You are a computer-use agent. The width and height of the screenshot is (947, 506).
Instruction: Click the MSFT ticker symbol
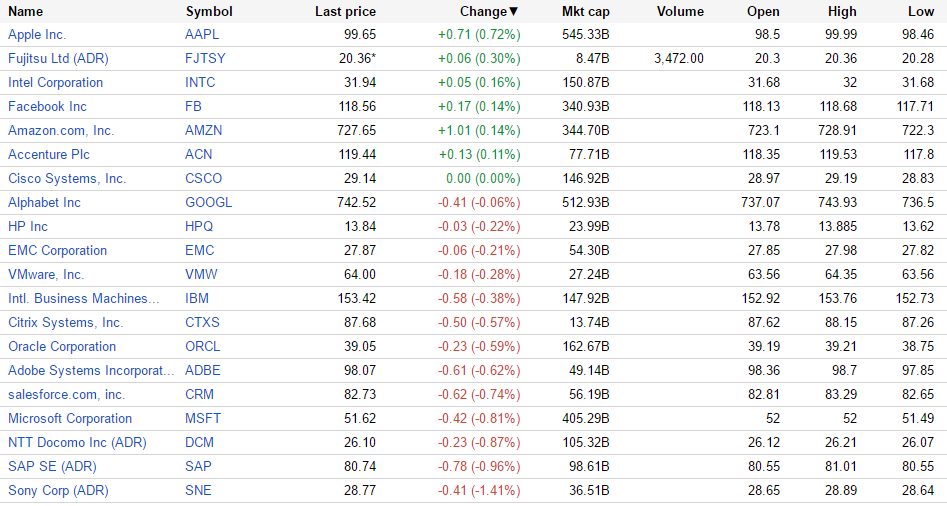204,419
